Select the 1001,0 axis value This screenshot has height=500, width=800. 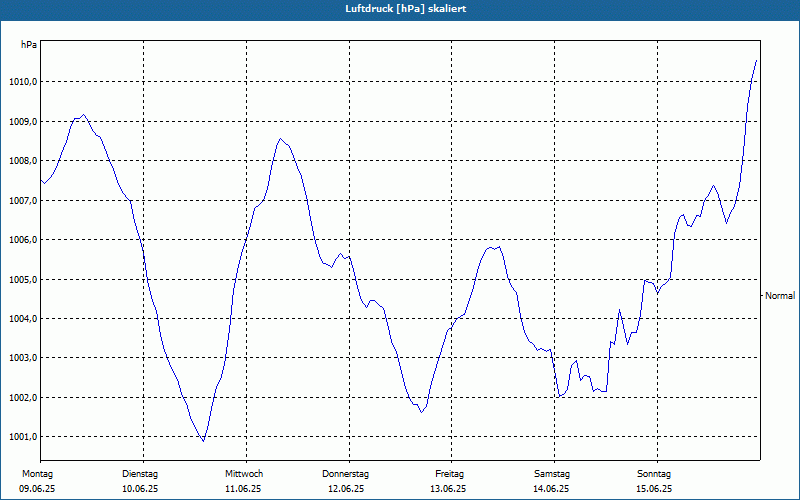click(23, 437)
